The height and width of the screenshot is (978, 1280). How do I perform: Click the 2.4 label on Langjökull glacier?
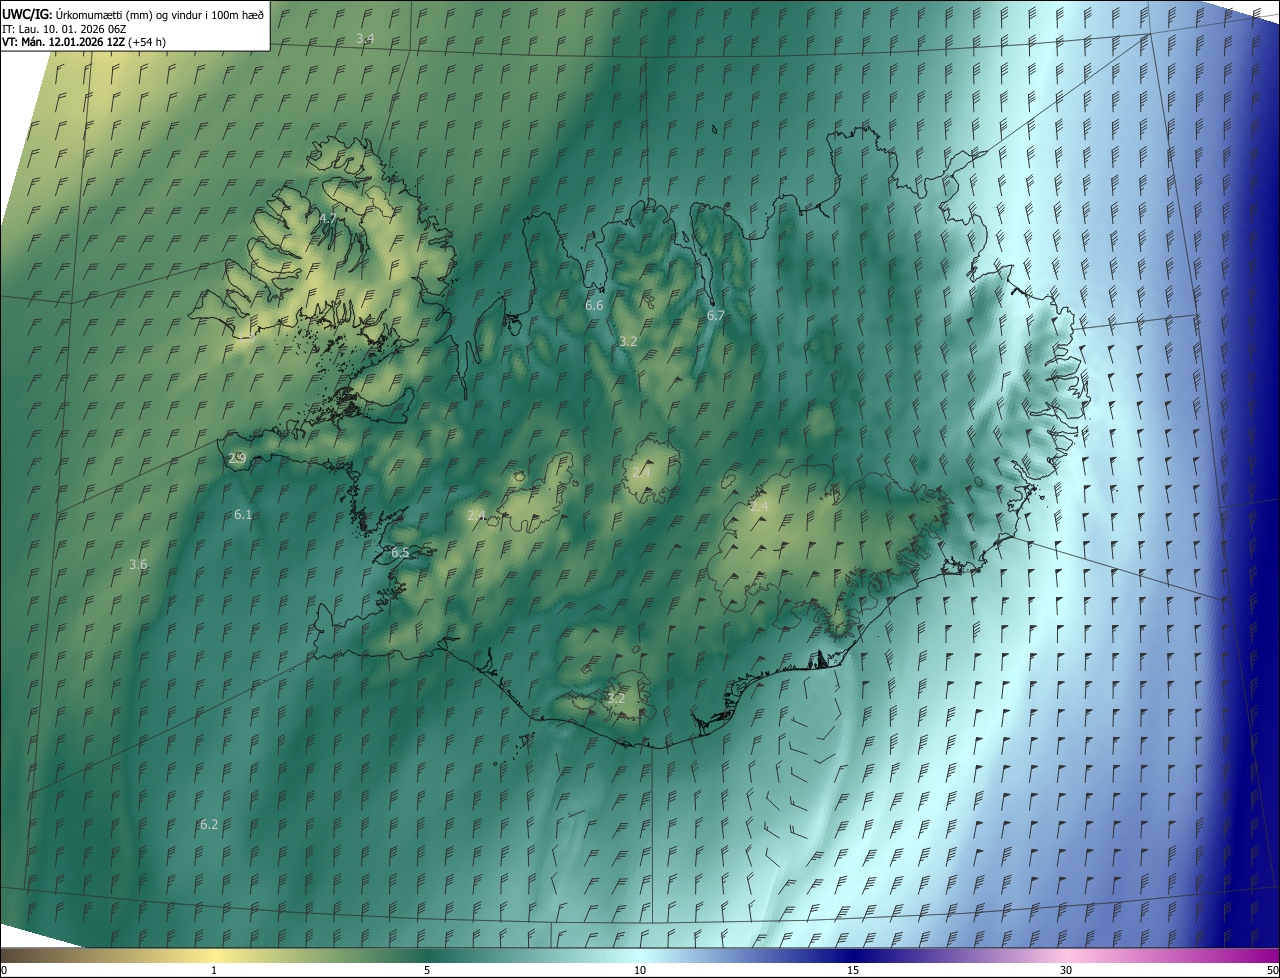pyautogui.click(x=476, y=515)
